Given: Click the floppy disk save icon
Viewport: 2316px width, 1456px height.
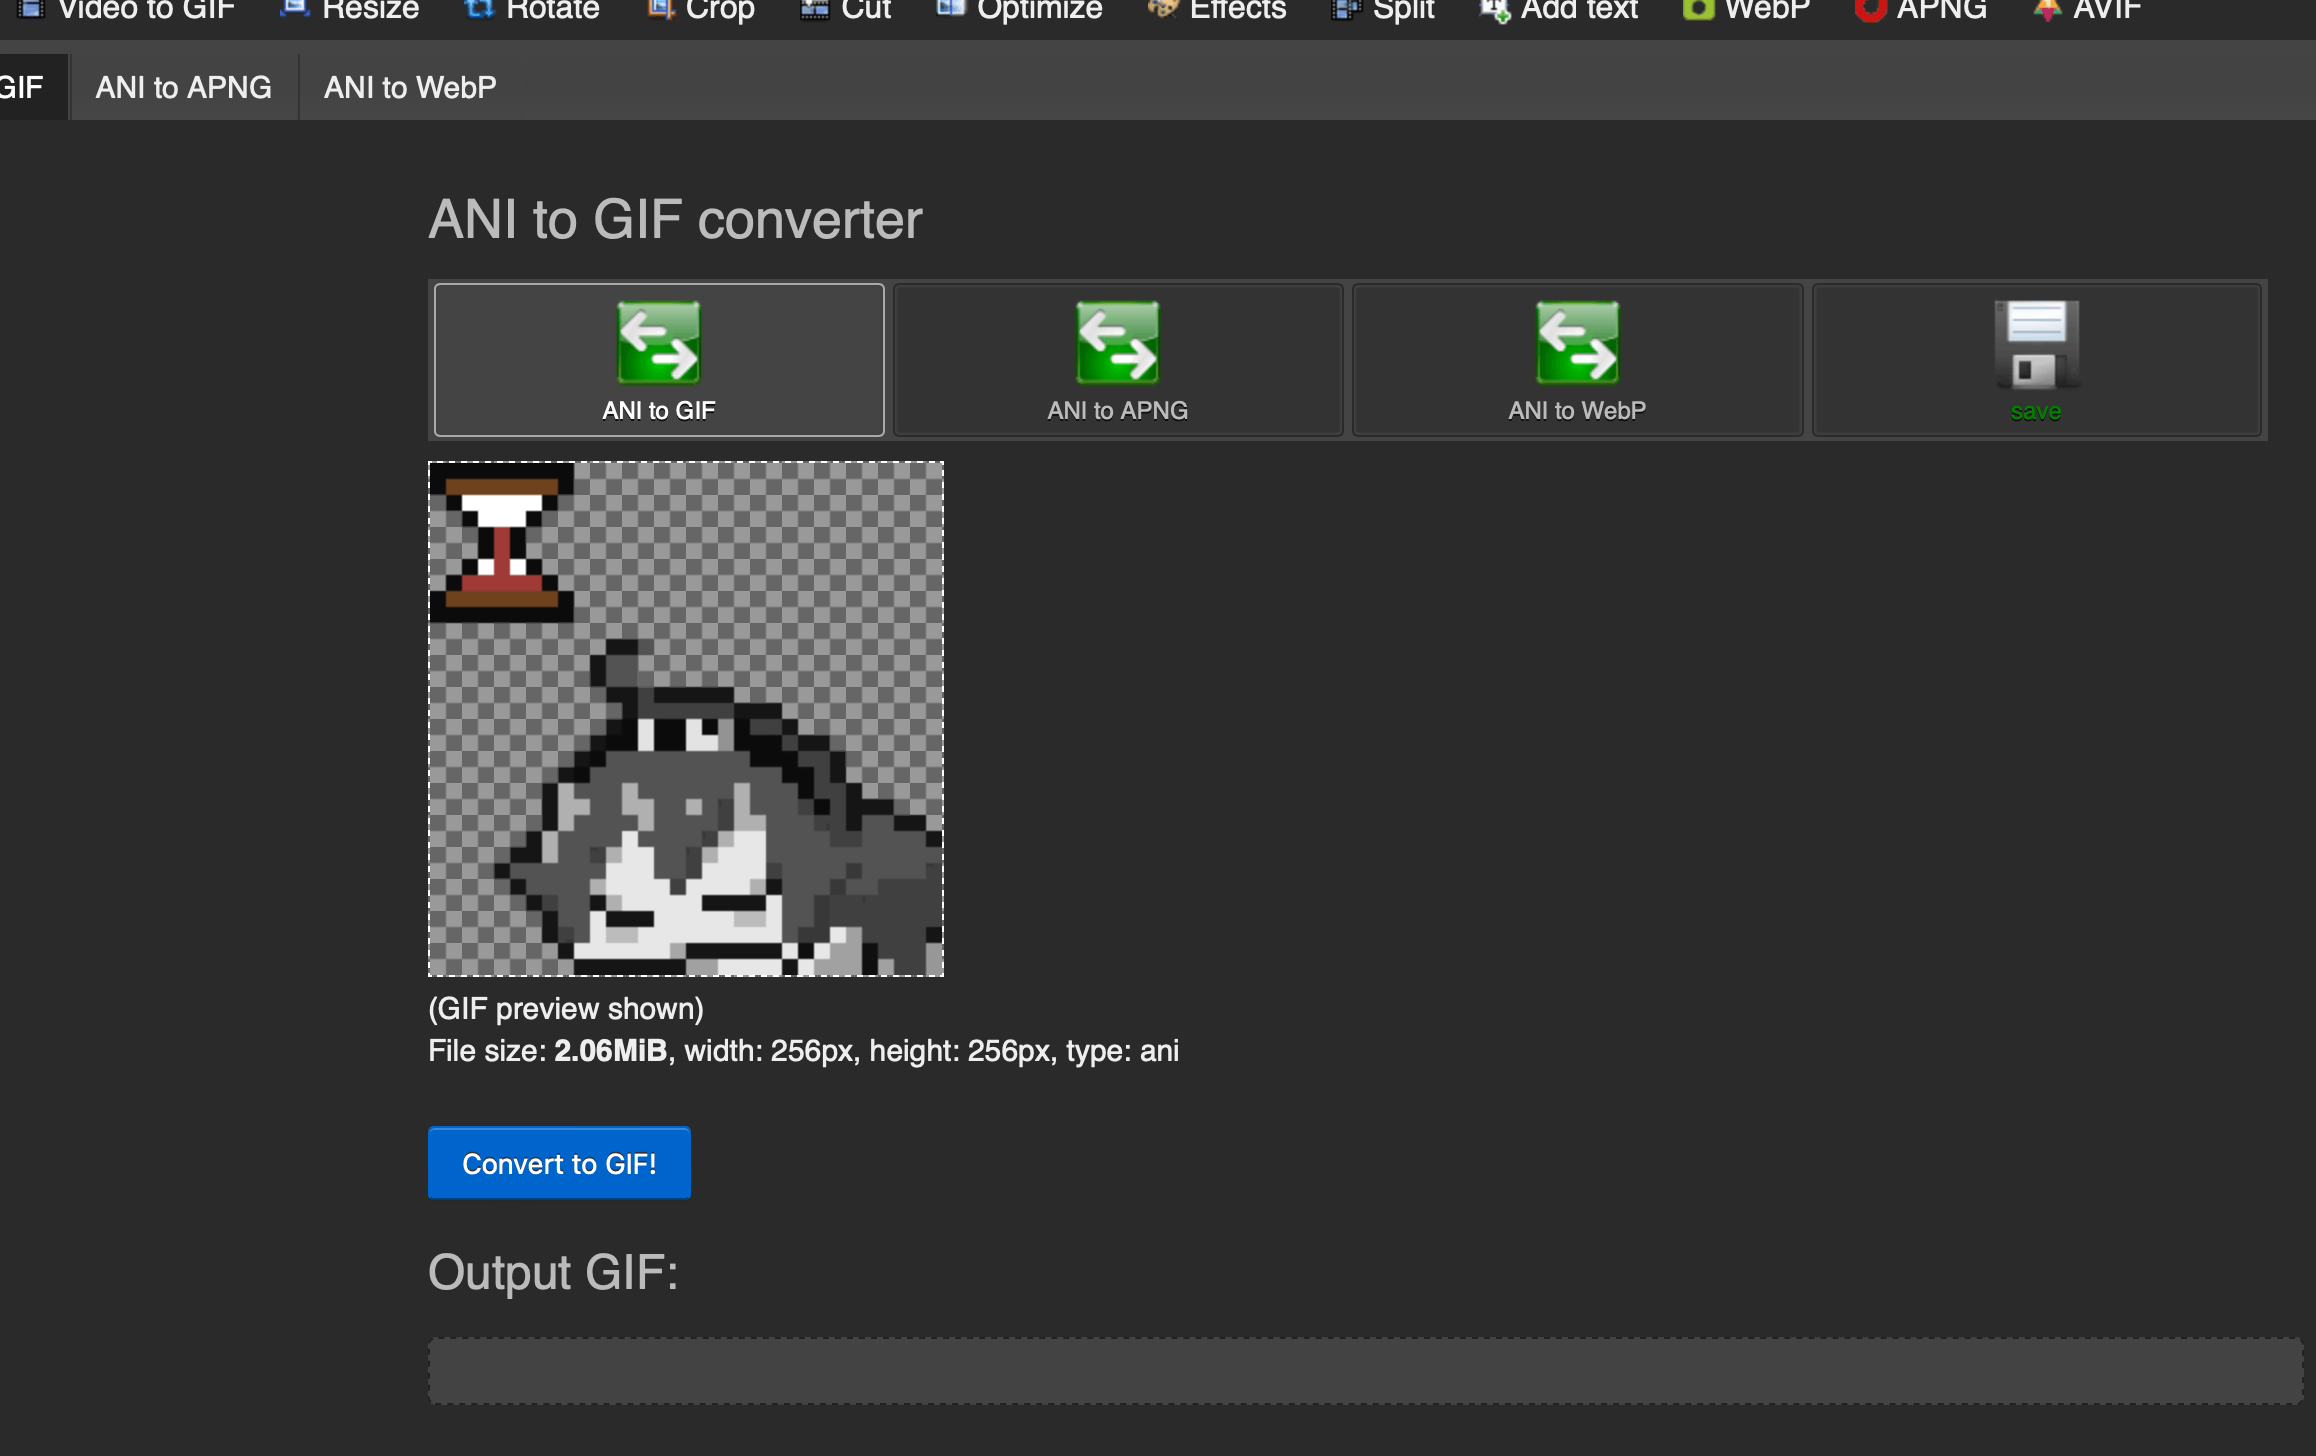Looking at the screenshot, I should point(2036,345).
